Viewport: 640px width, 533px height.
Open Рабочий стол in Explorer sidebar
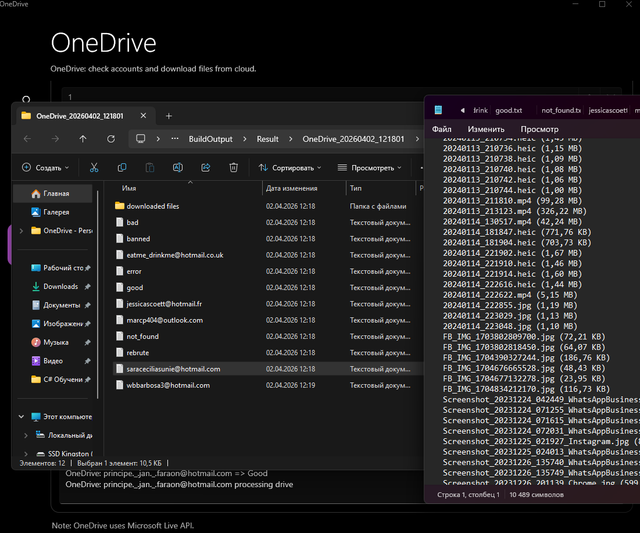click(63, 268)
